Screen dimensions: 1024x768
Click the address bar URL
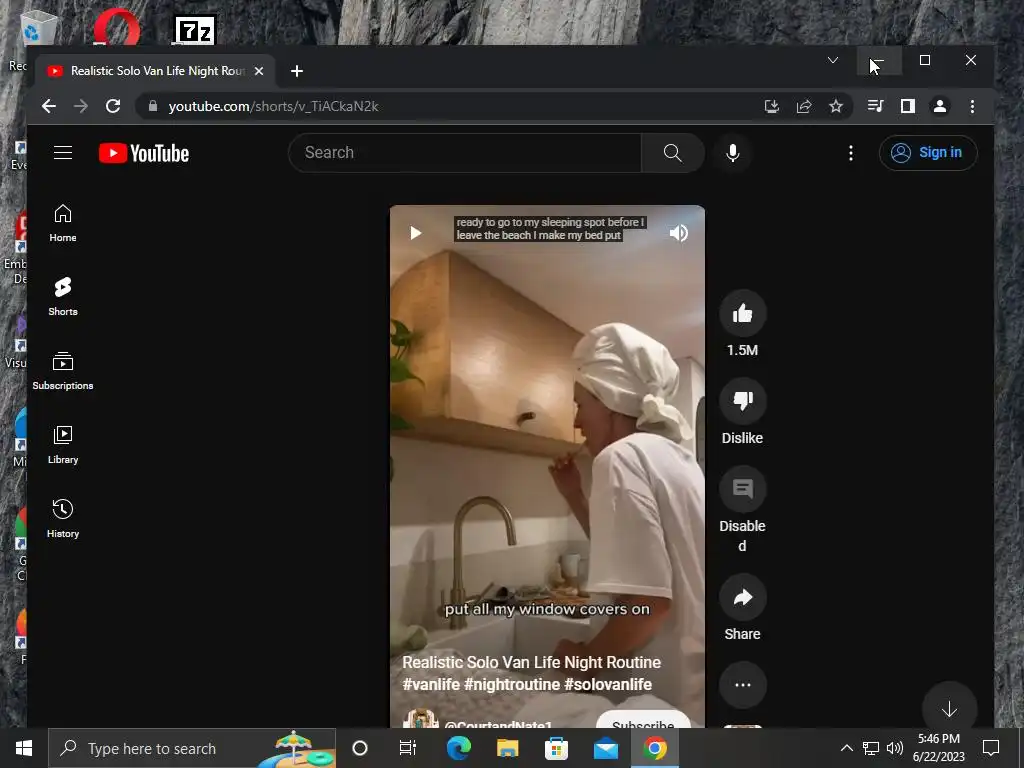[273, 106]
